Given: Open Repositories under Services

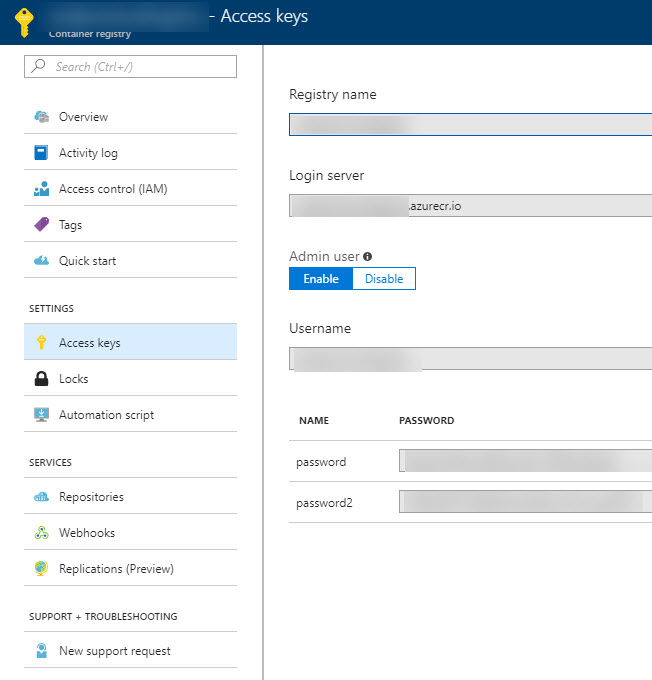Looking at the screenshot, I should 91,497.
